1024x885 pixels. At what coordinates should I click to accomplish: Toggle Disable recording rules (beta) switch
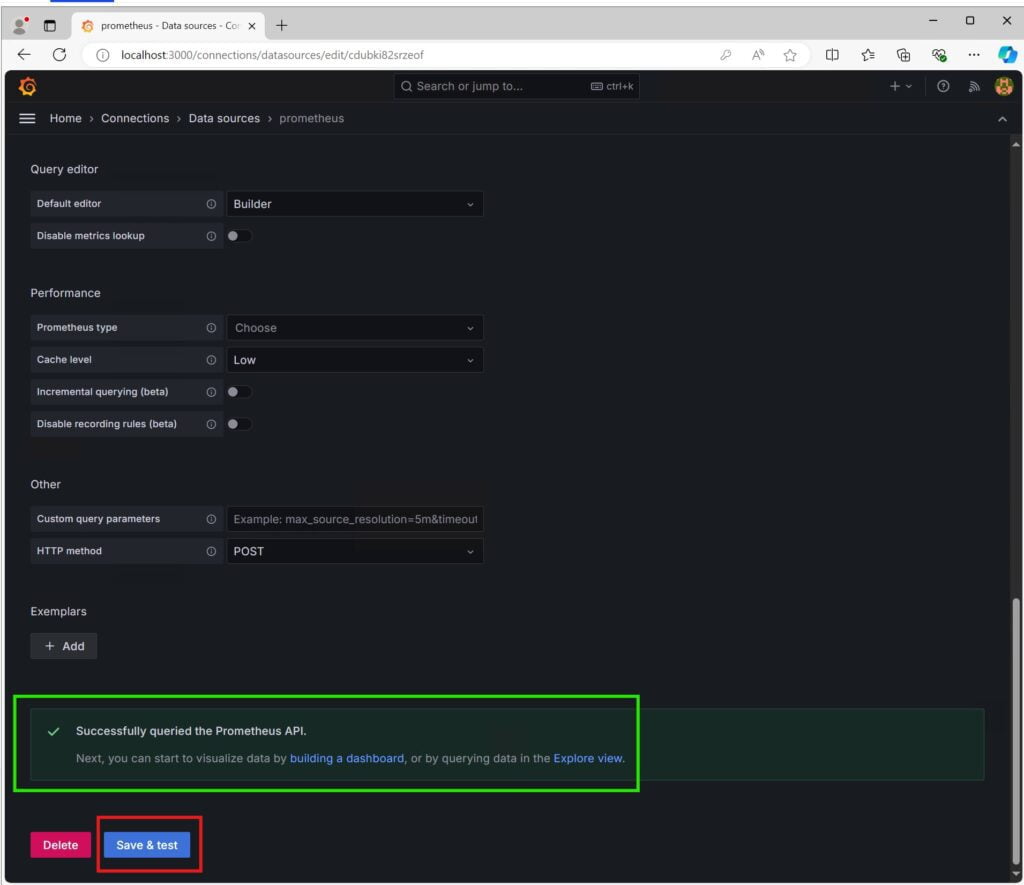click(239, 424)
